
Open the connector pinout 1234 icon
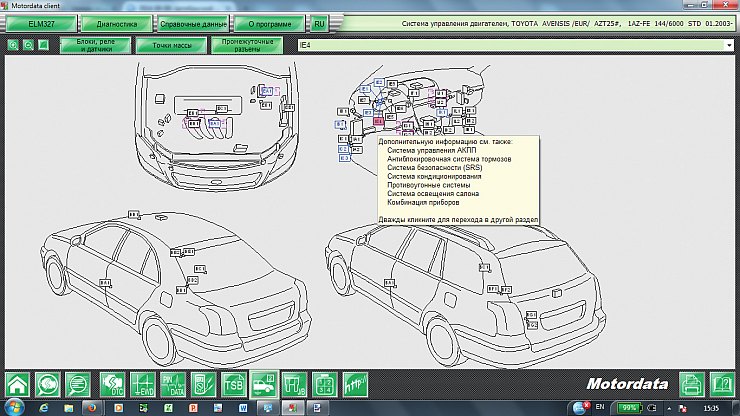pyautogui.click(x=325, y=384)
